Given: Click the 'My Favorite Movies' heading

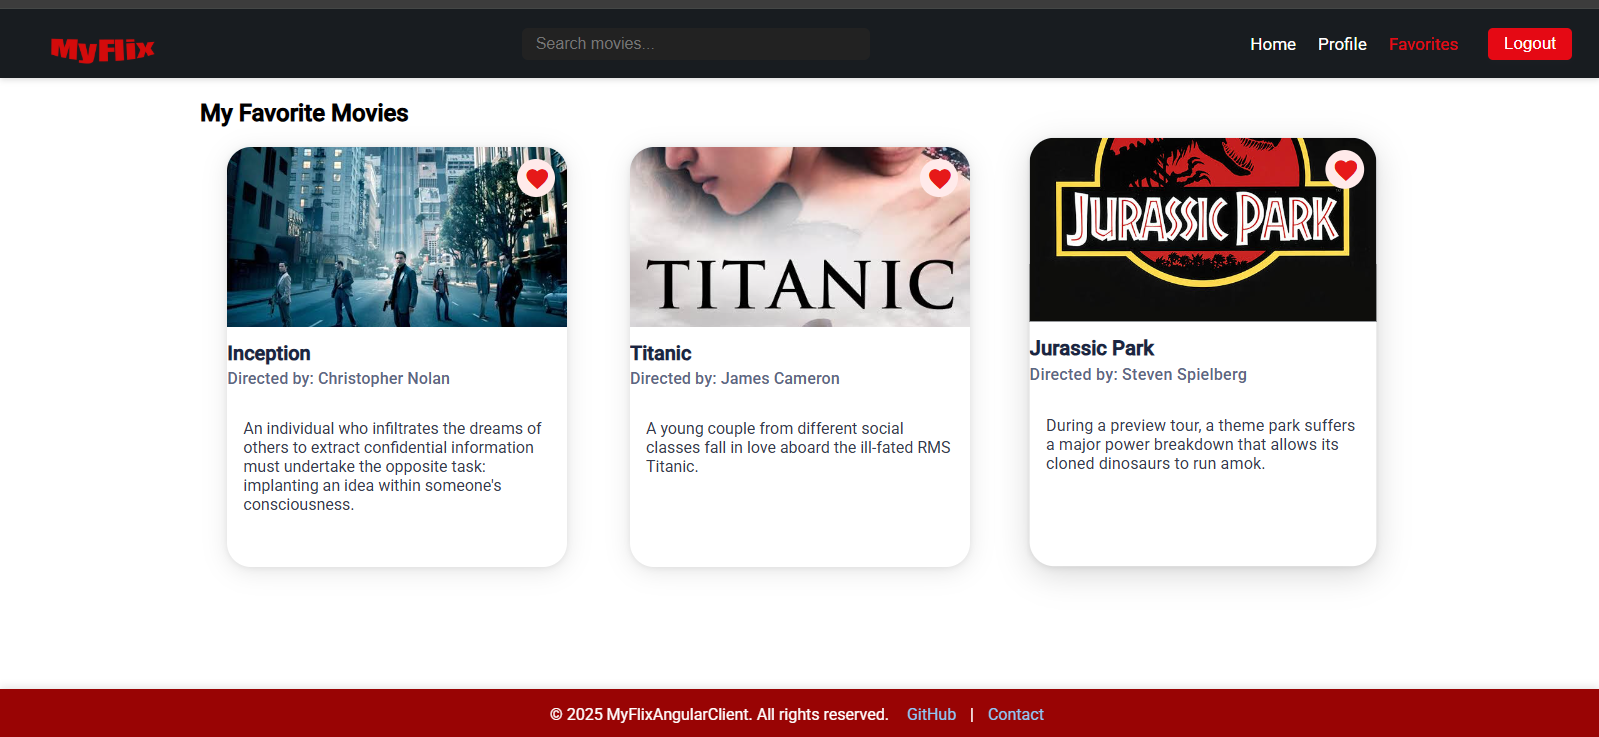Looking at the screenshot, I should coord(304,113).
